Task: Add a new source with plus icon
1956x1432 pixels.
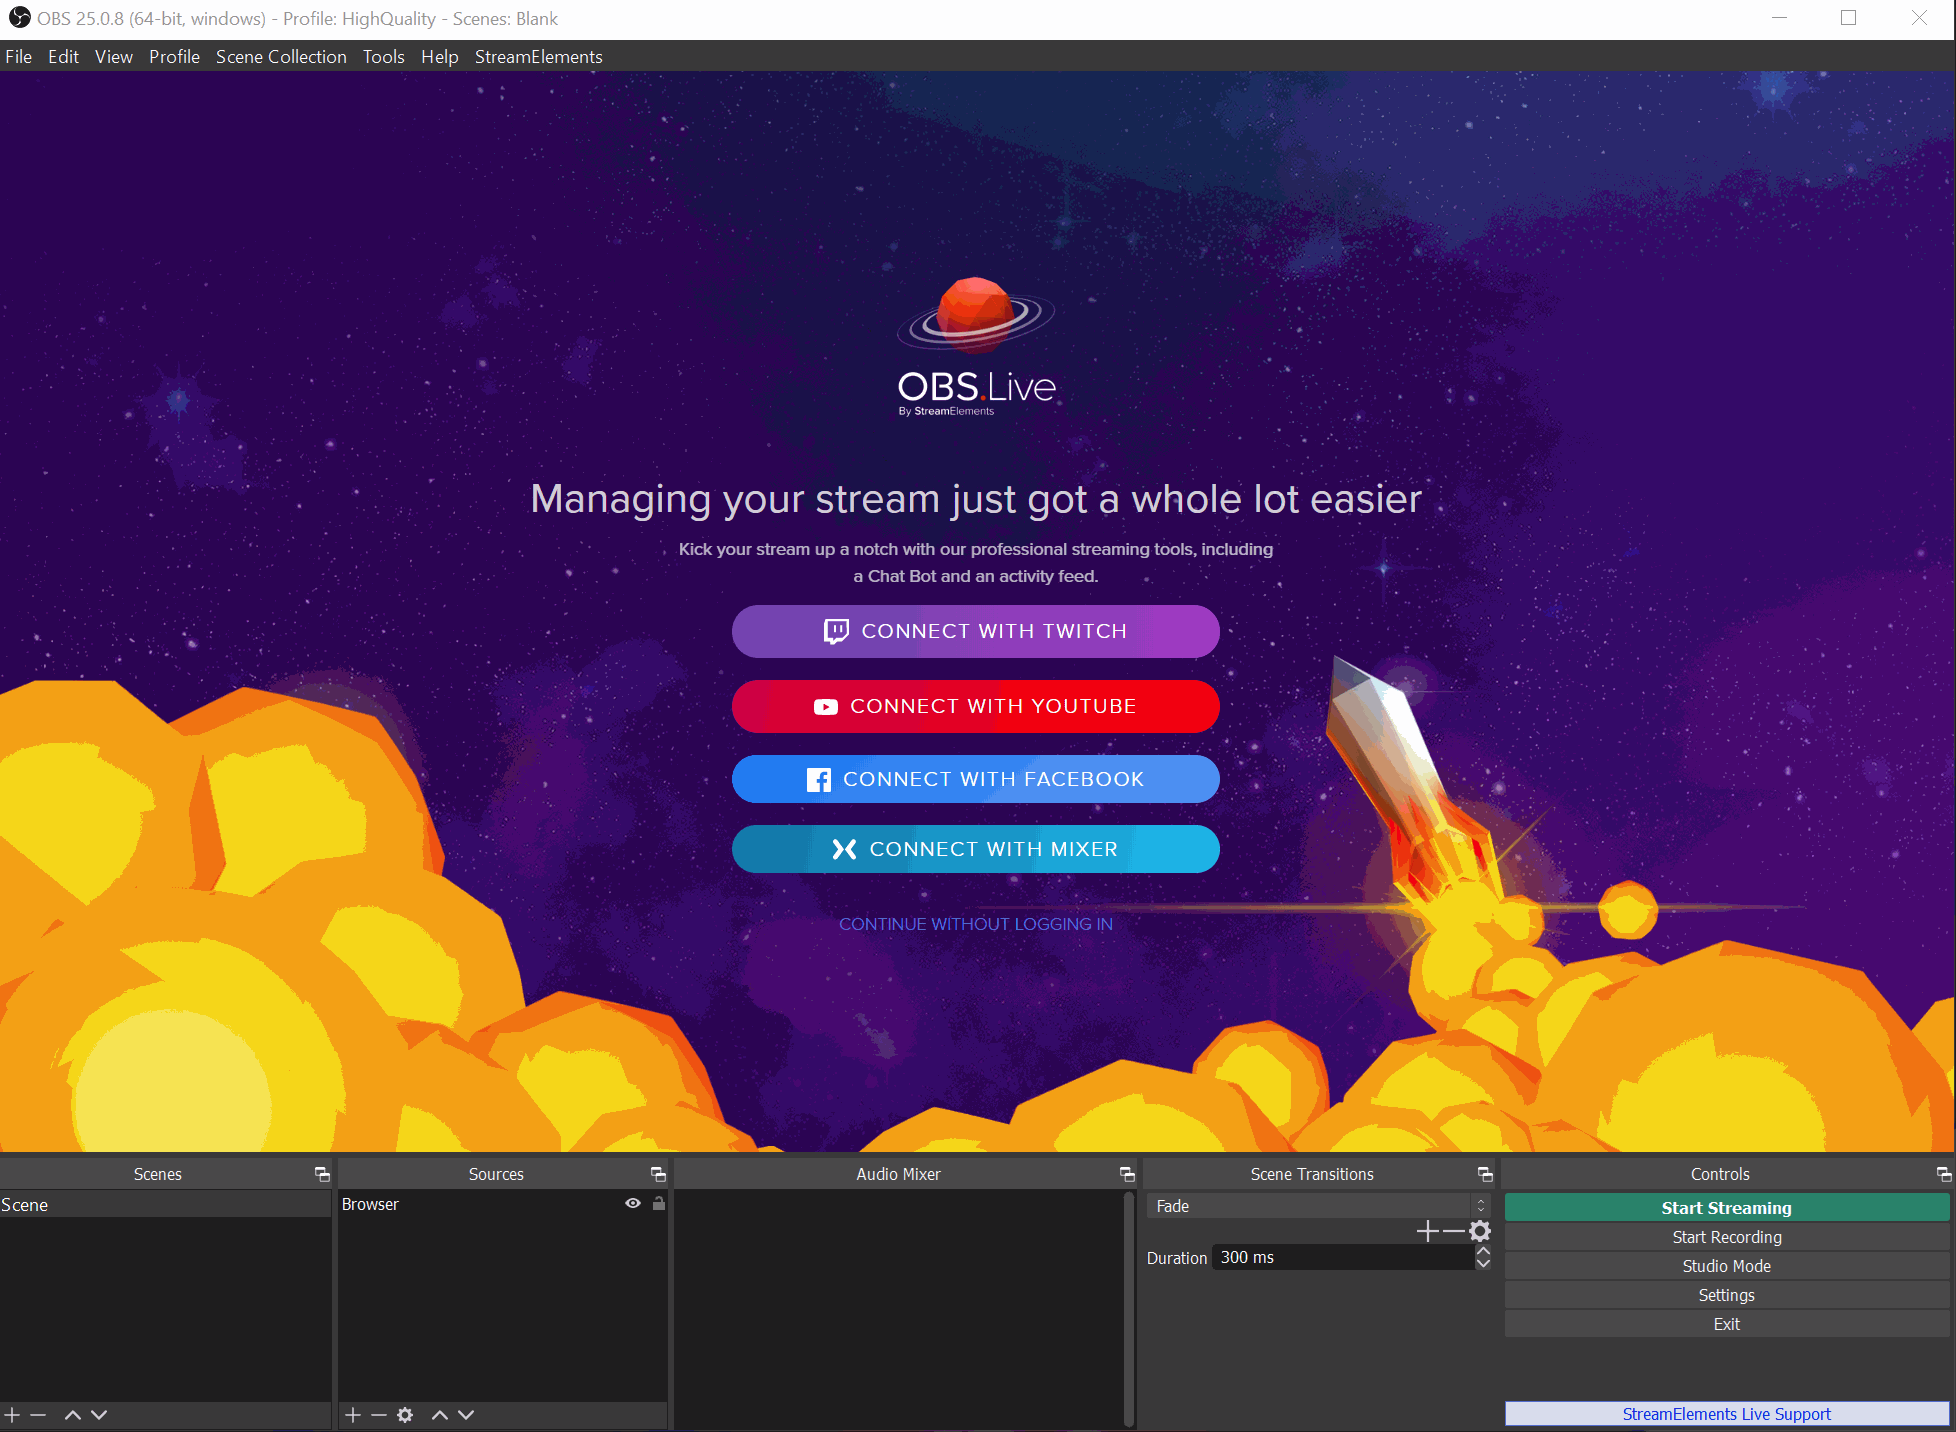Action: click(x=353, y=1415)
